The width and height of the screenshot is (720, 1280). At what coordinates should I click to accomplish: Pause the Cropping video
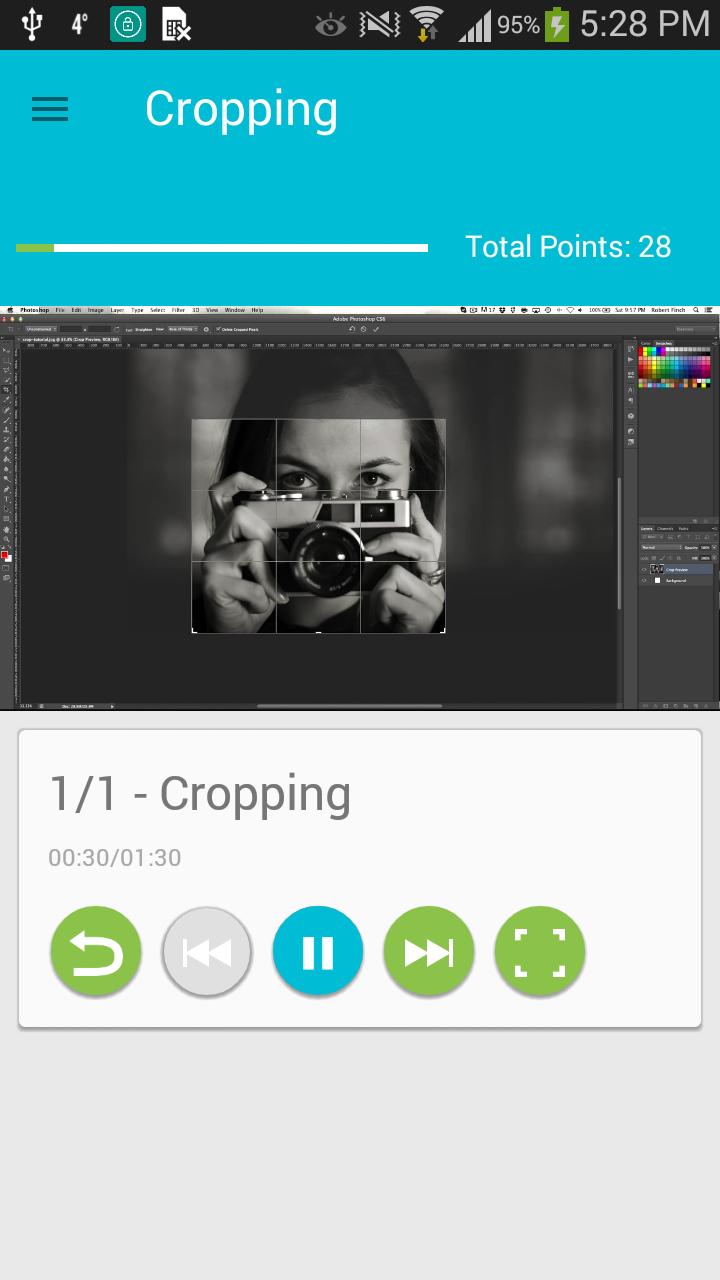click(318, 952)
